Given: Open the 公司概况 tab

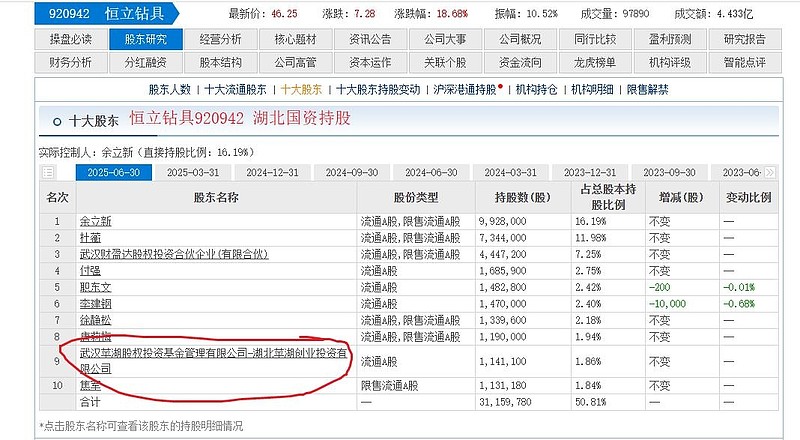Looking at the screenshot, I should [520, 39].
